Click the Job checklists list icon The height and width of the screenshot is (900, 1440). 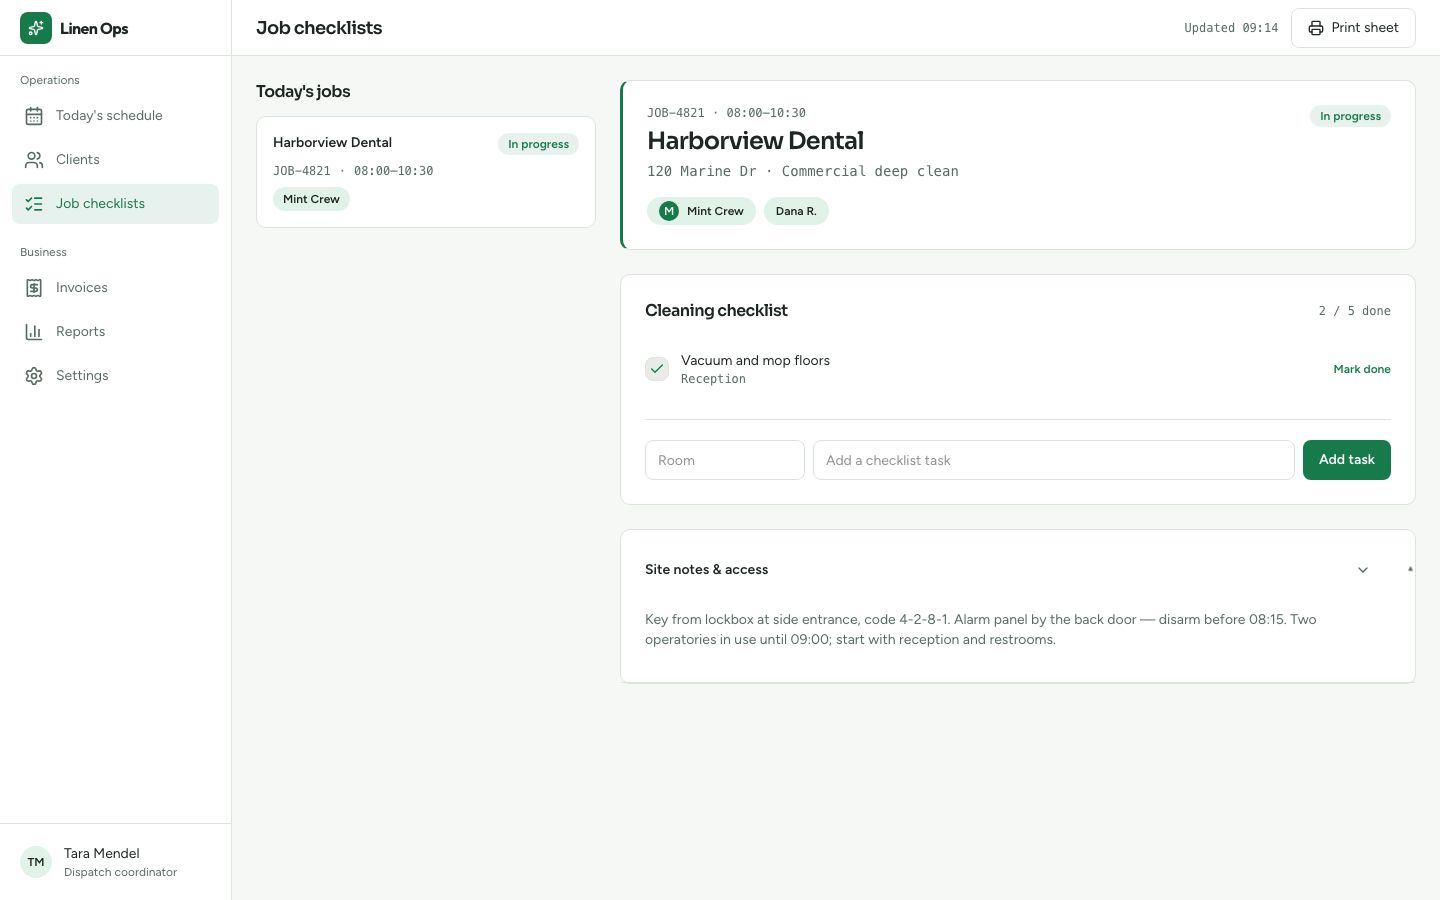point(34,204)
